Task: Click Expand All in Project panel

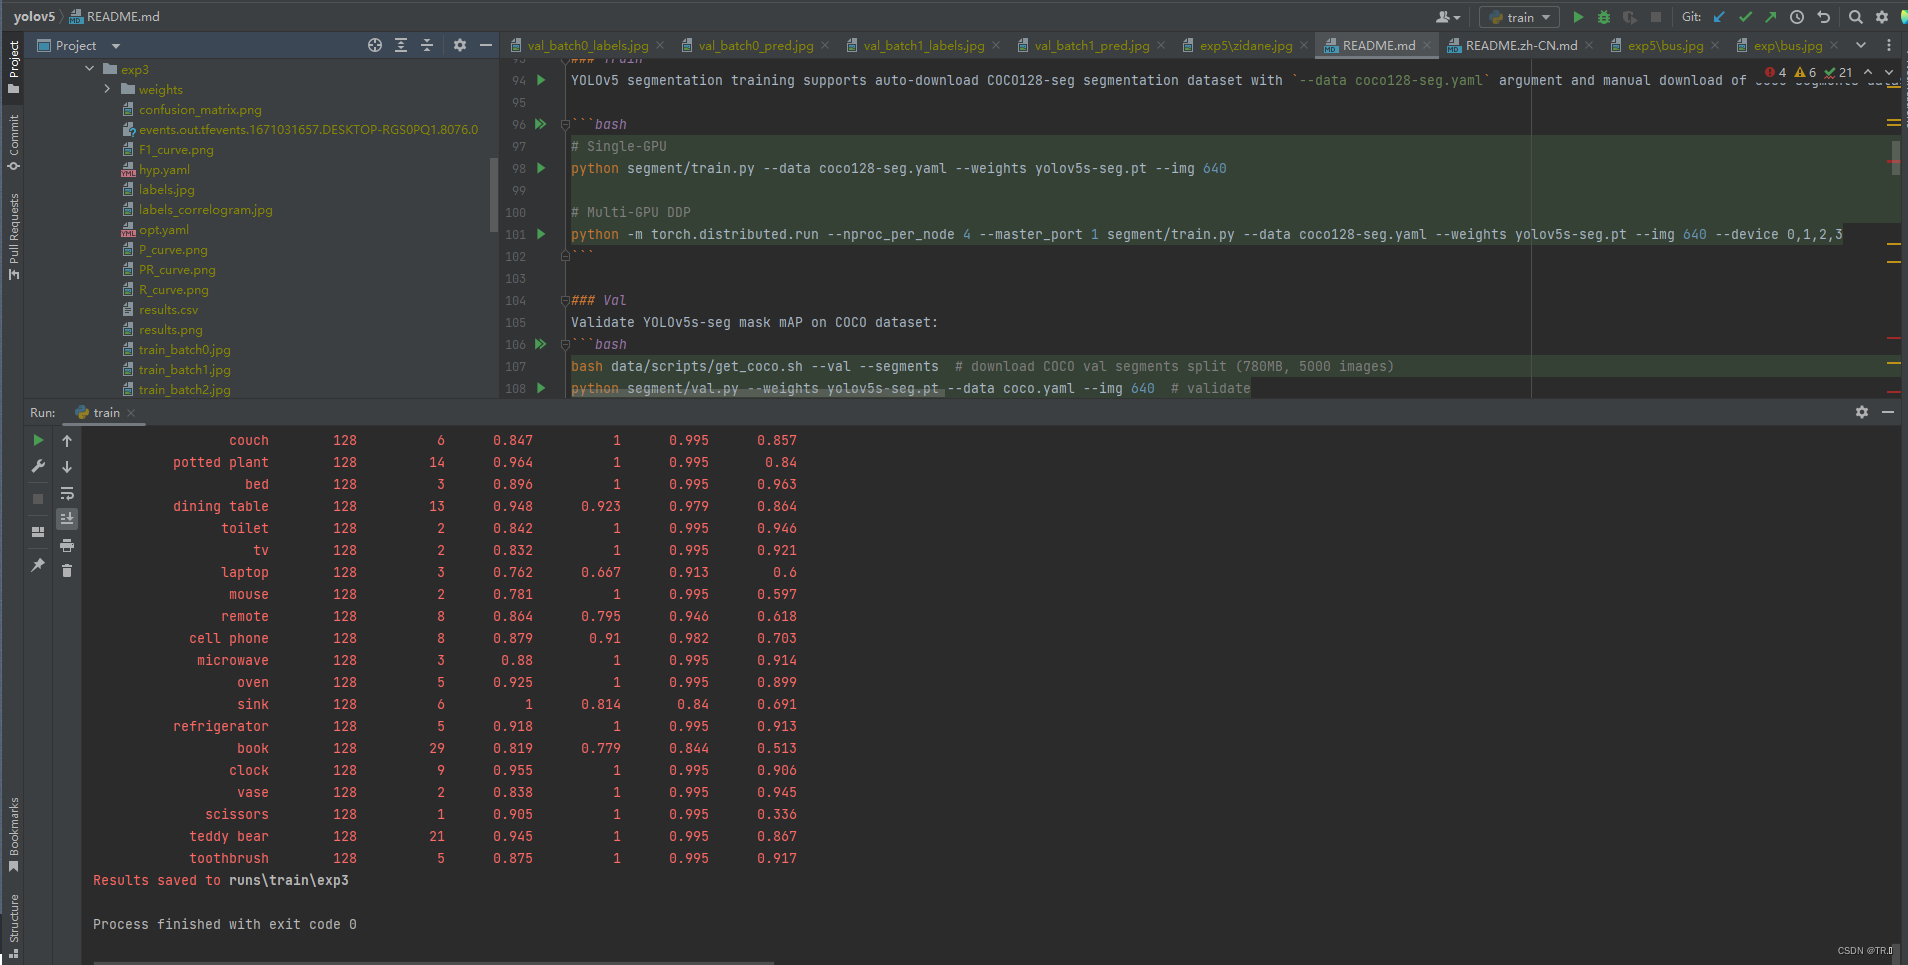Action: pos(401,45)
